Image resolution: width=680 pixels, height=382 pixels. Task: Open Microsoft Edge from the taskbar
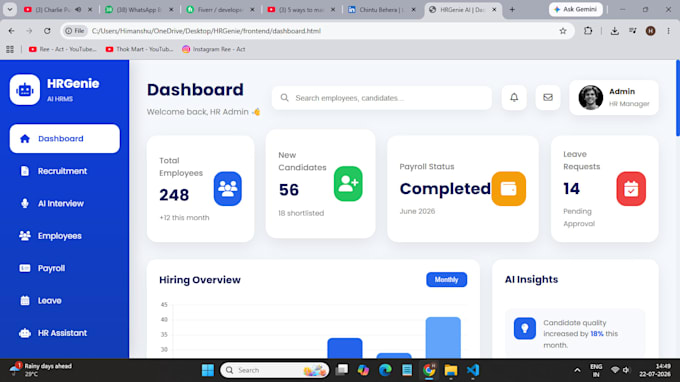point(385,370)
